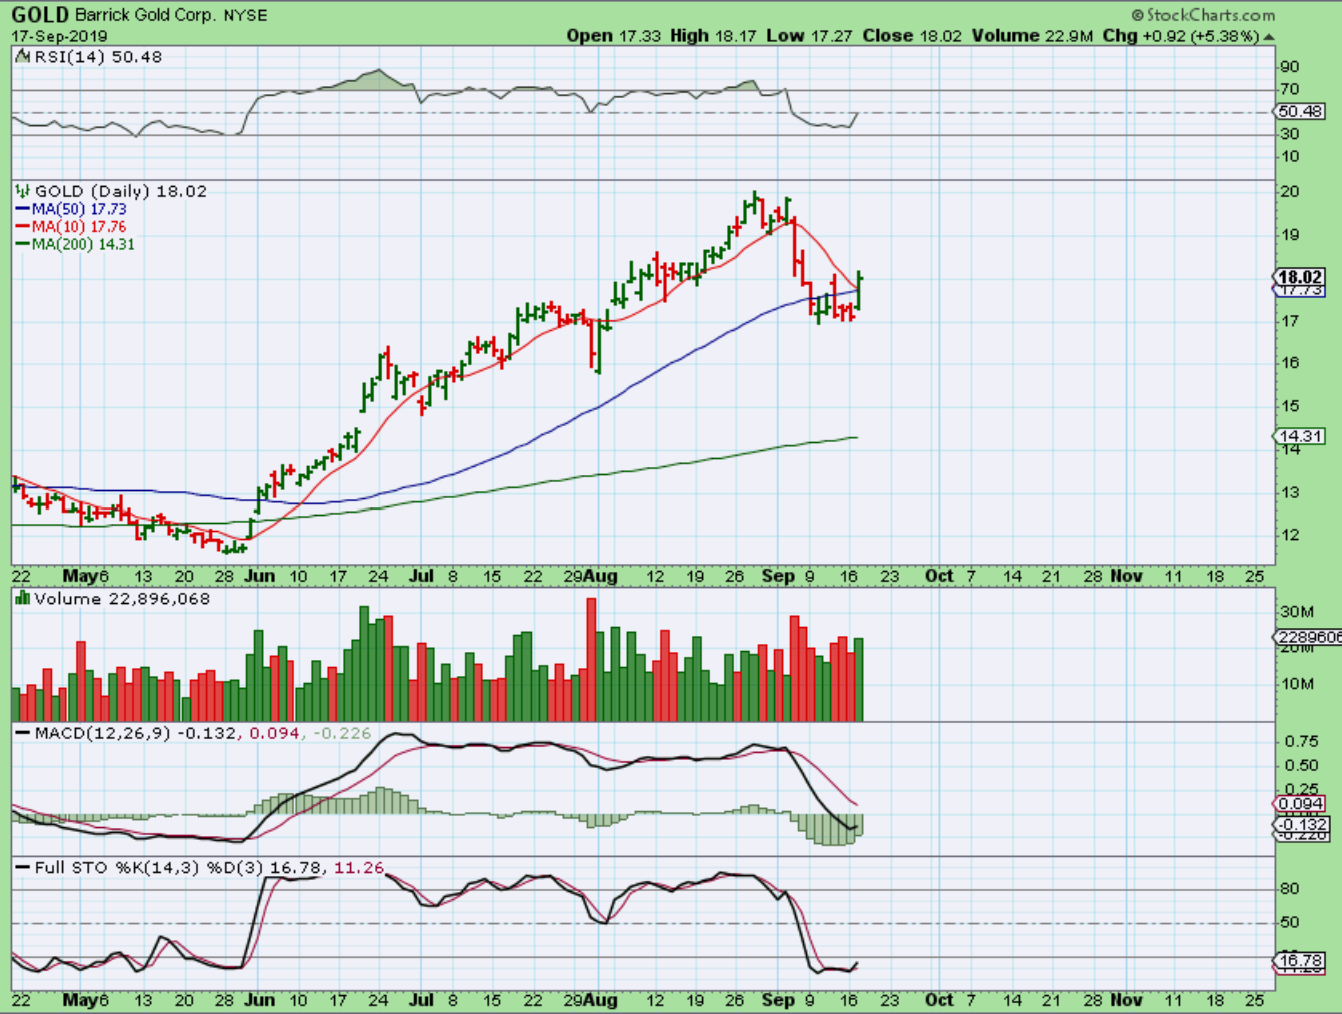Click the 0.094 MACD signal tag on the right axis
The image size is (1342, 1014).
tap(1301, 804)
